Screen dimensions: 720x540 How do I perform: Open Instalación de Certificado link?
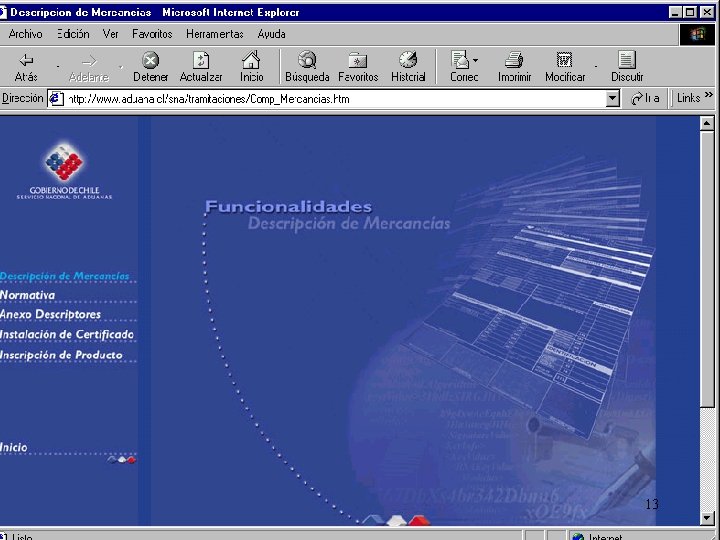coord(67,335)
